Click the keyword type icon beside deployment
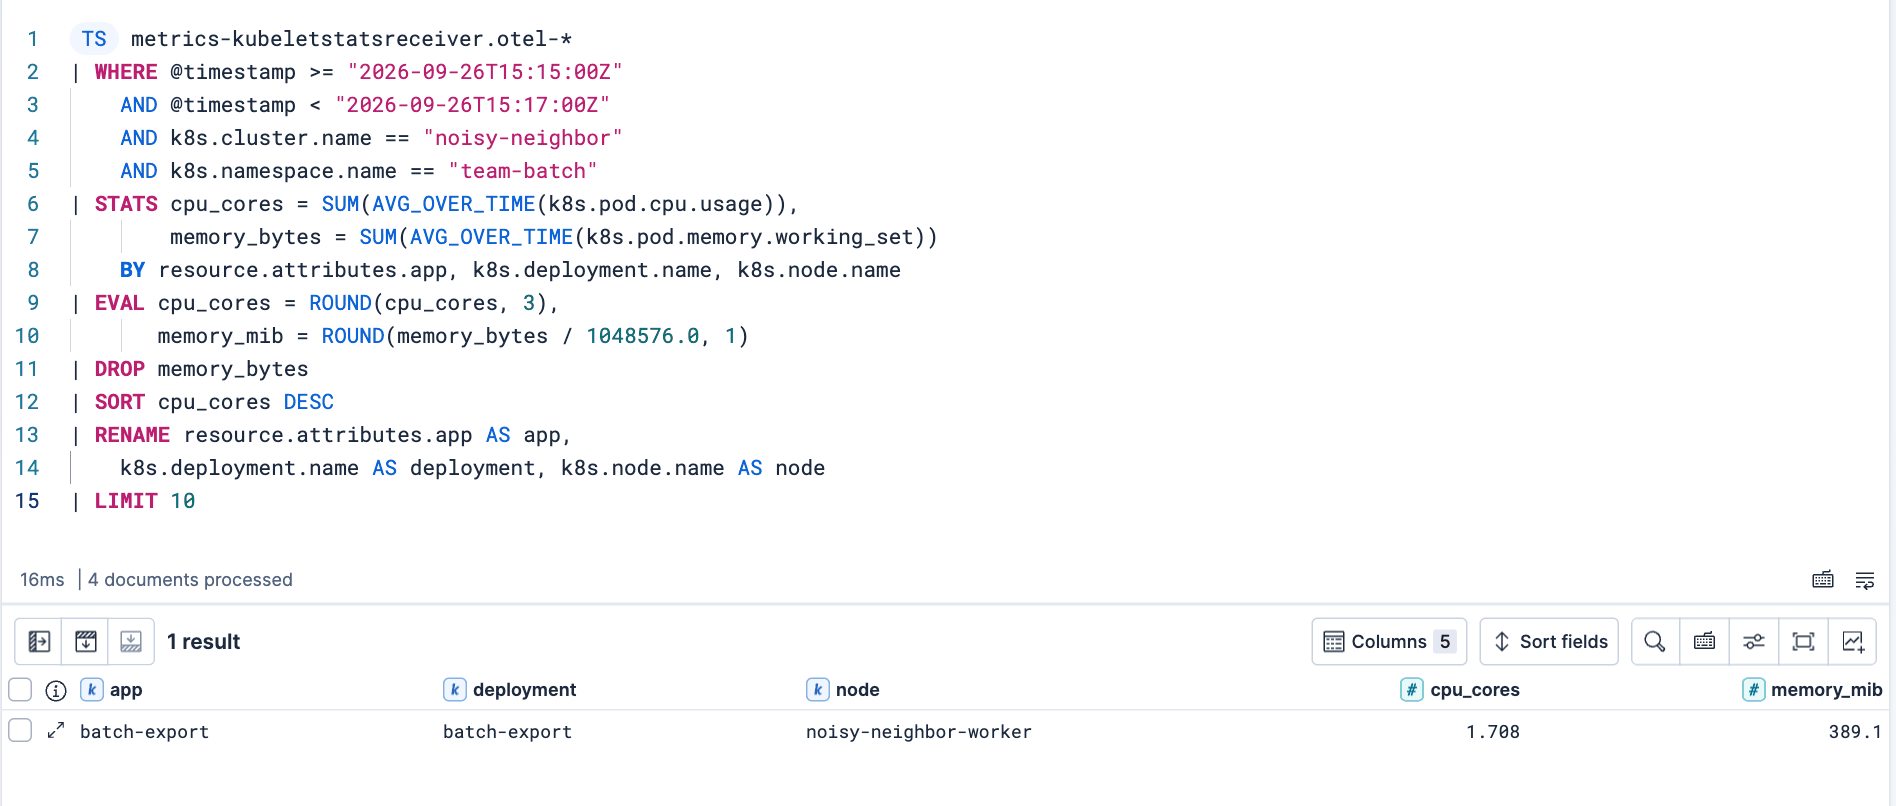 pyautogui.click(x=455, y=690)
